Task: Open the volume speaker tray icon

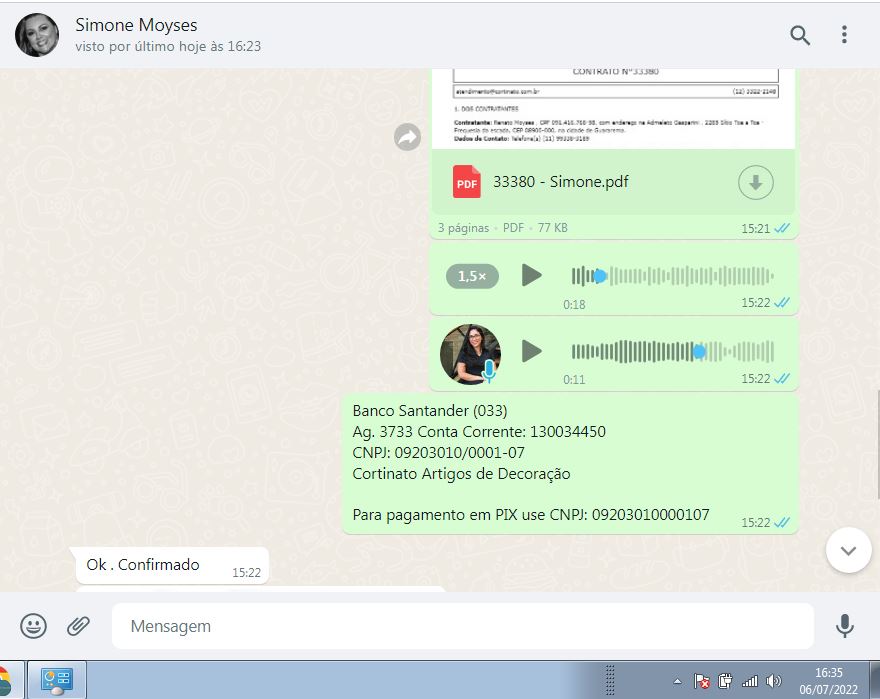Action: click(773, 681)
